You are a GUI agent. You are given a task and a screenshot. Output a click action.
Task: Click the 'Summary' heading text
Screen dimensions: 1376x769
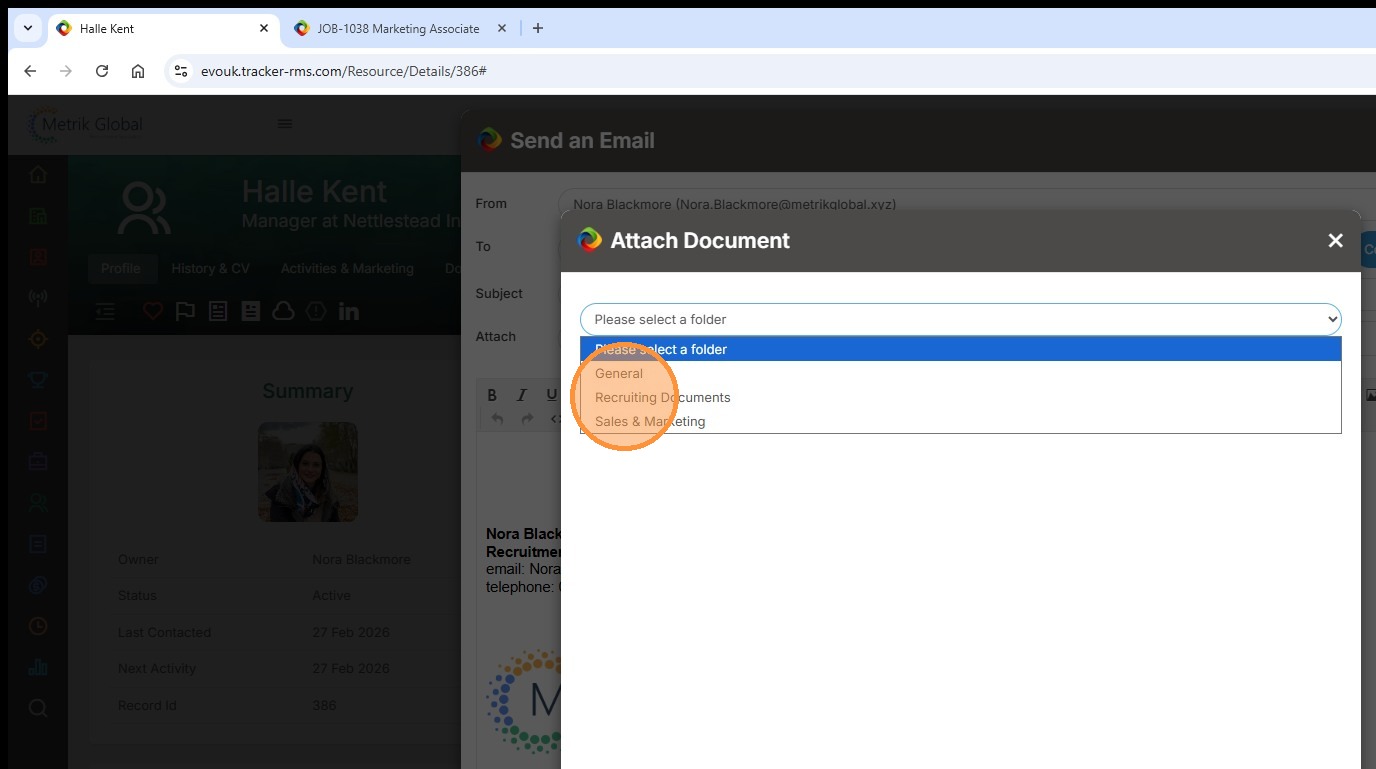308,391
